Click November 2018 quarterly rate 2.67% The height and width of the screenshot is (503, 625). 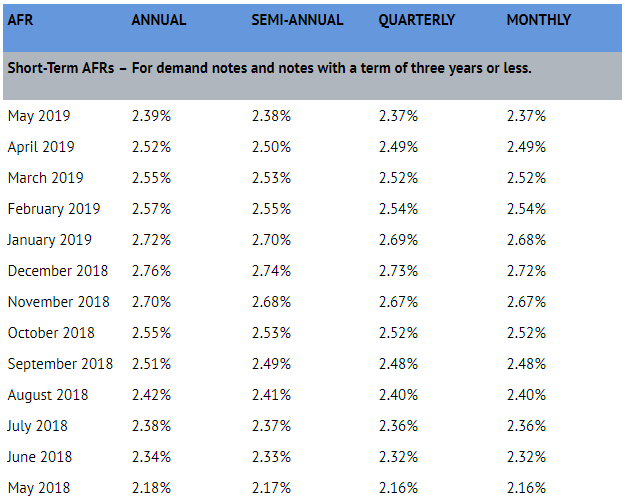398,302
